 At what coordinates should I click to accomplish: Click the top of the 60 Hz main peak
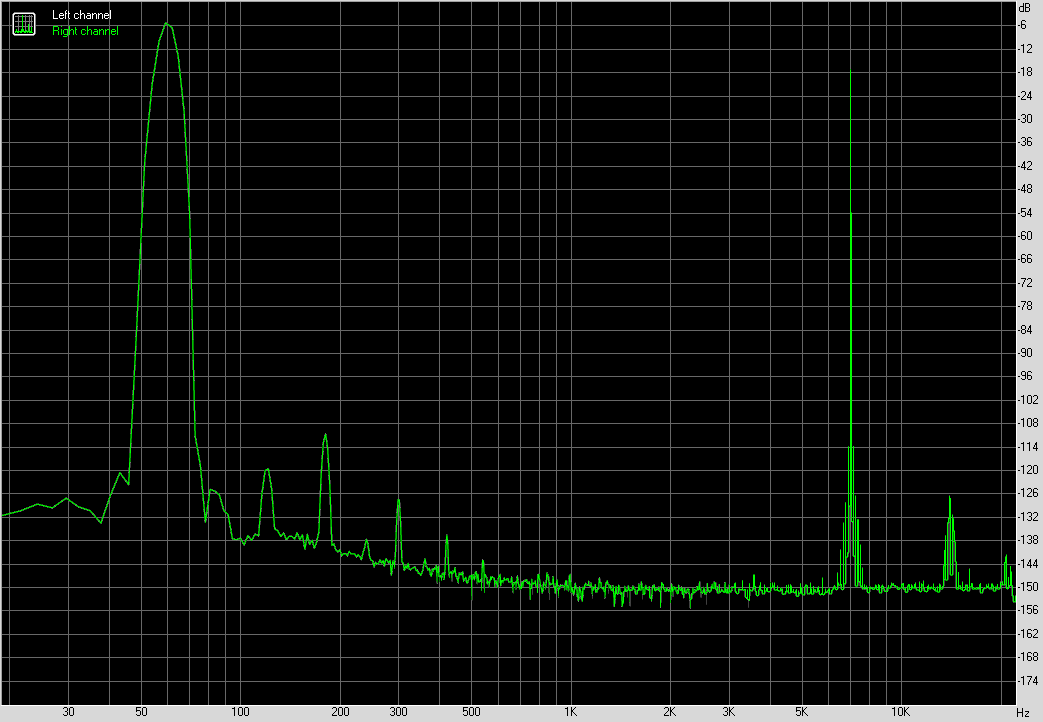click(166, 24)
